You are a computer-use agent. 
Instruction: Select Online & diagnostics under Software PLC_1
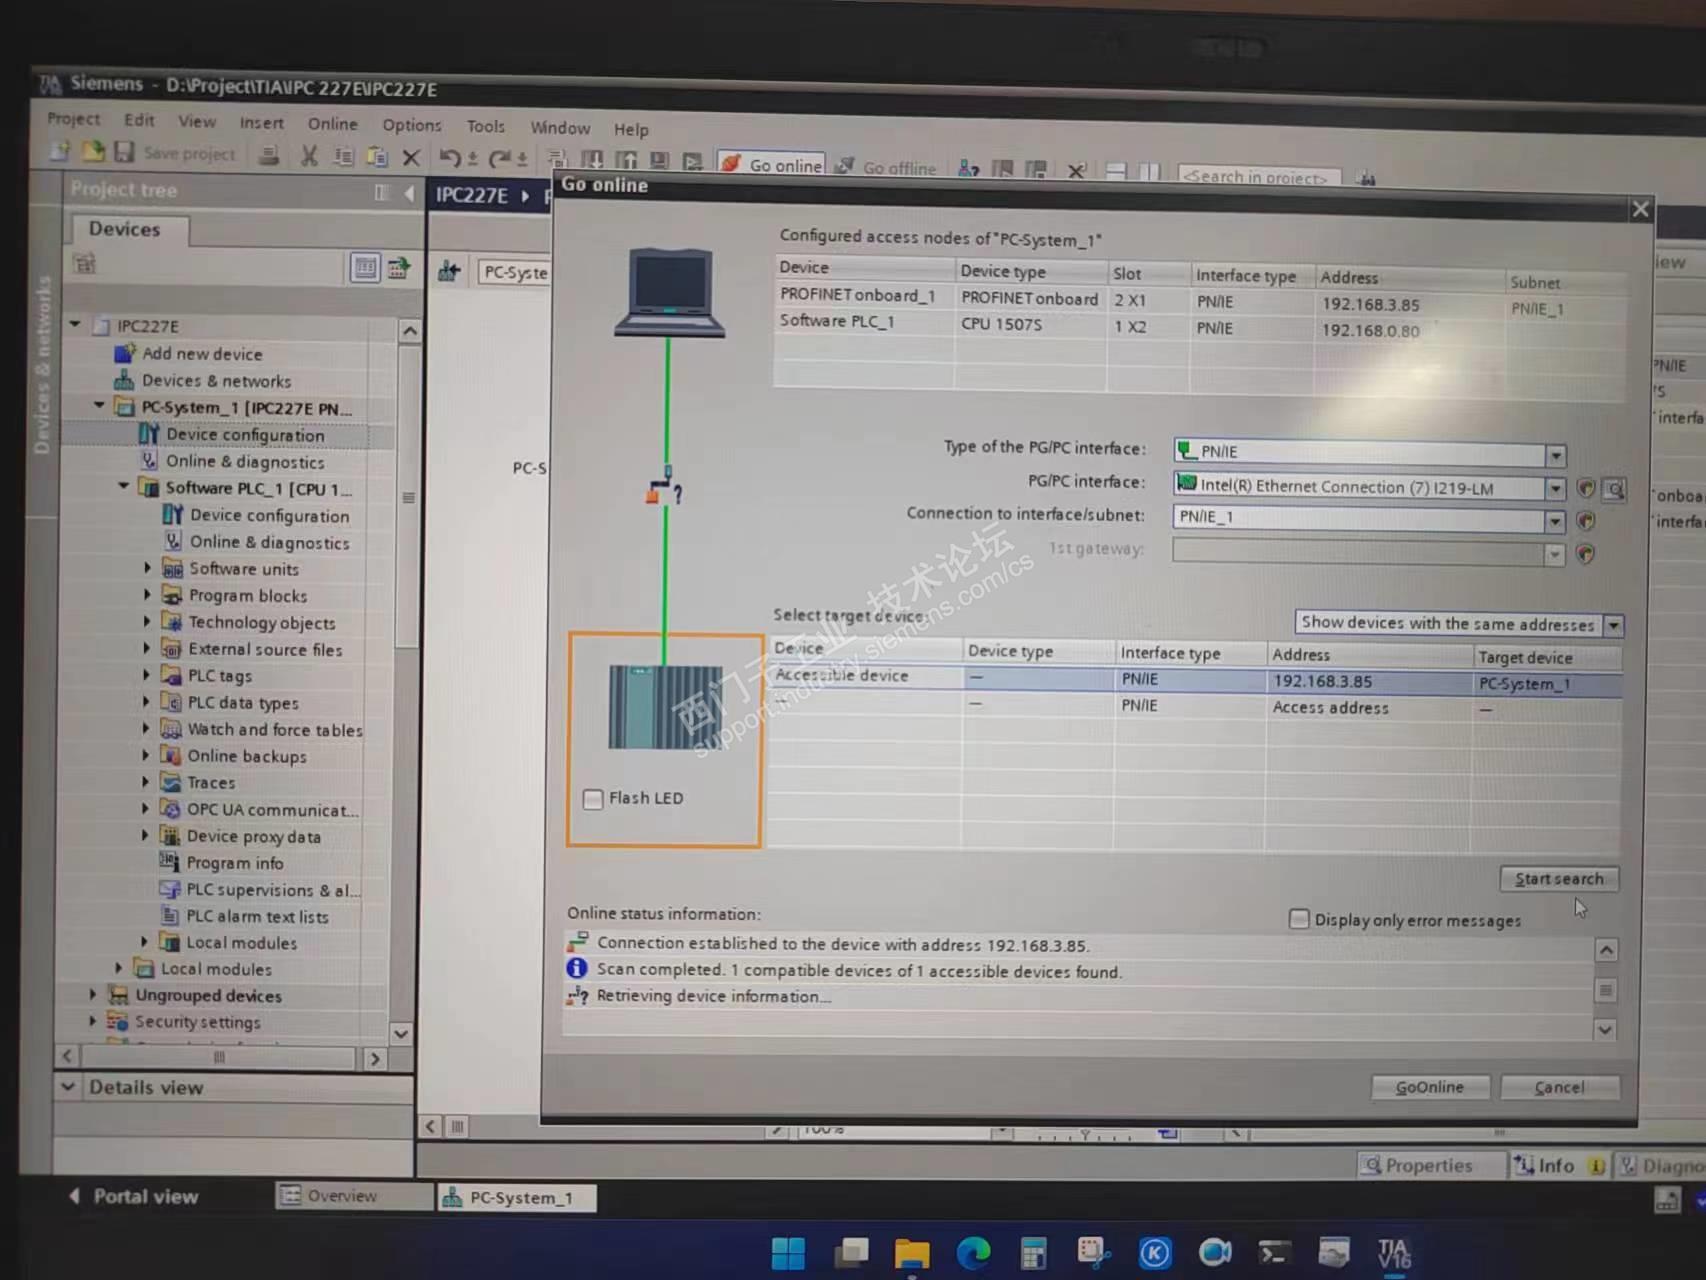point(269,542)
